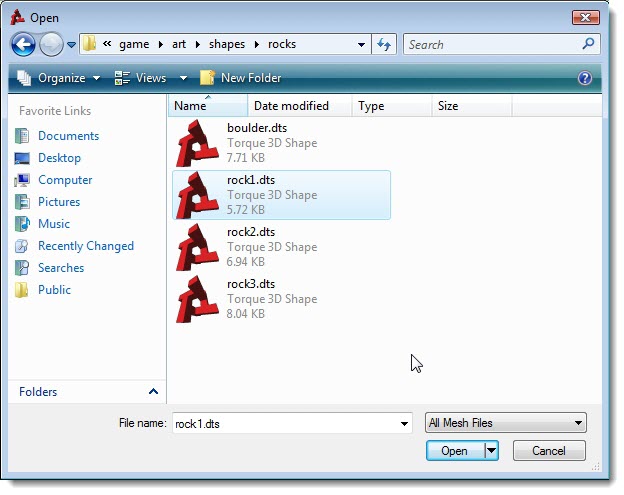Click the Back navigation arrow
This screenshot has height=495, width=624.
tap(23, 44)
